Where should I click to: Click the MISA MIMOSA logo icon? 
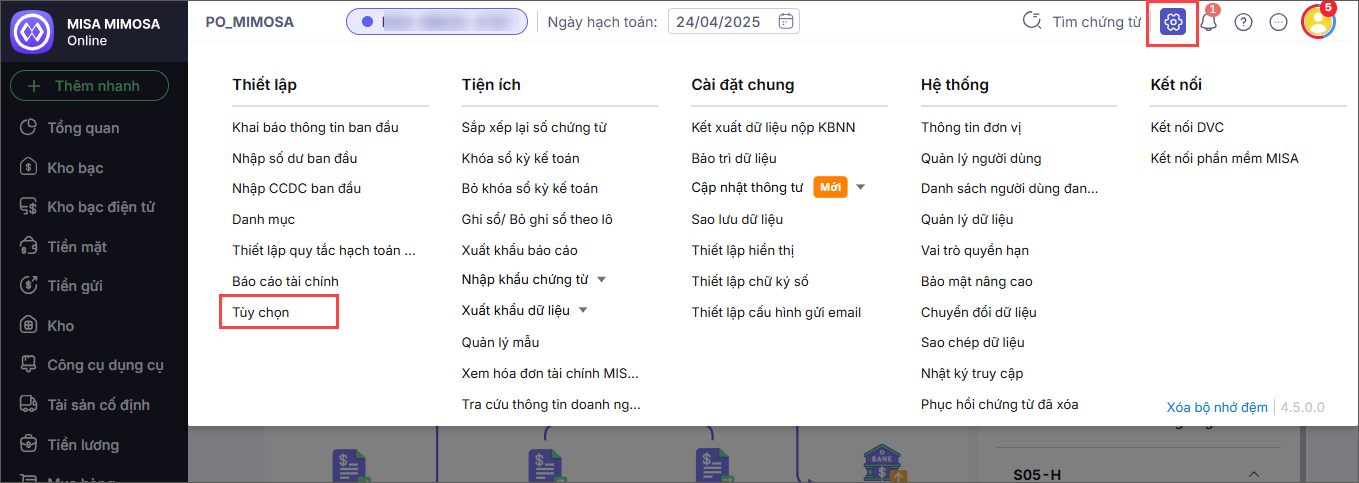tap(31, 31)
